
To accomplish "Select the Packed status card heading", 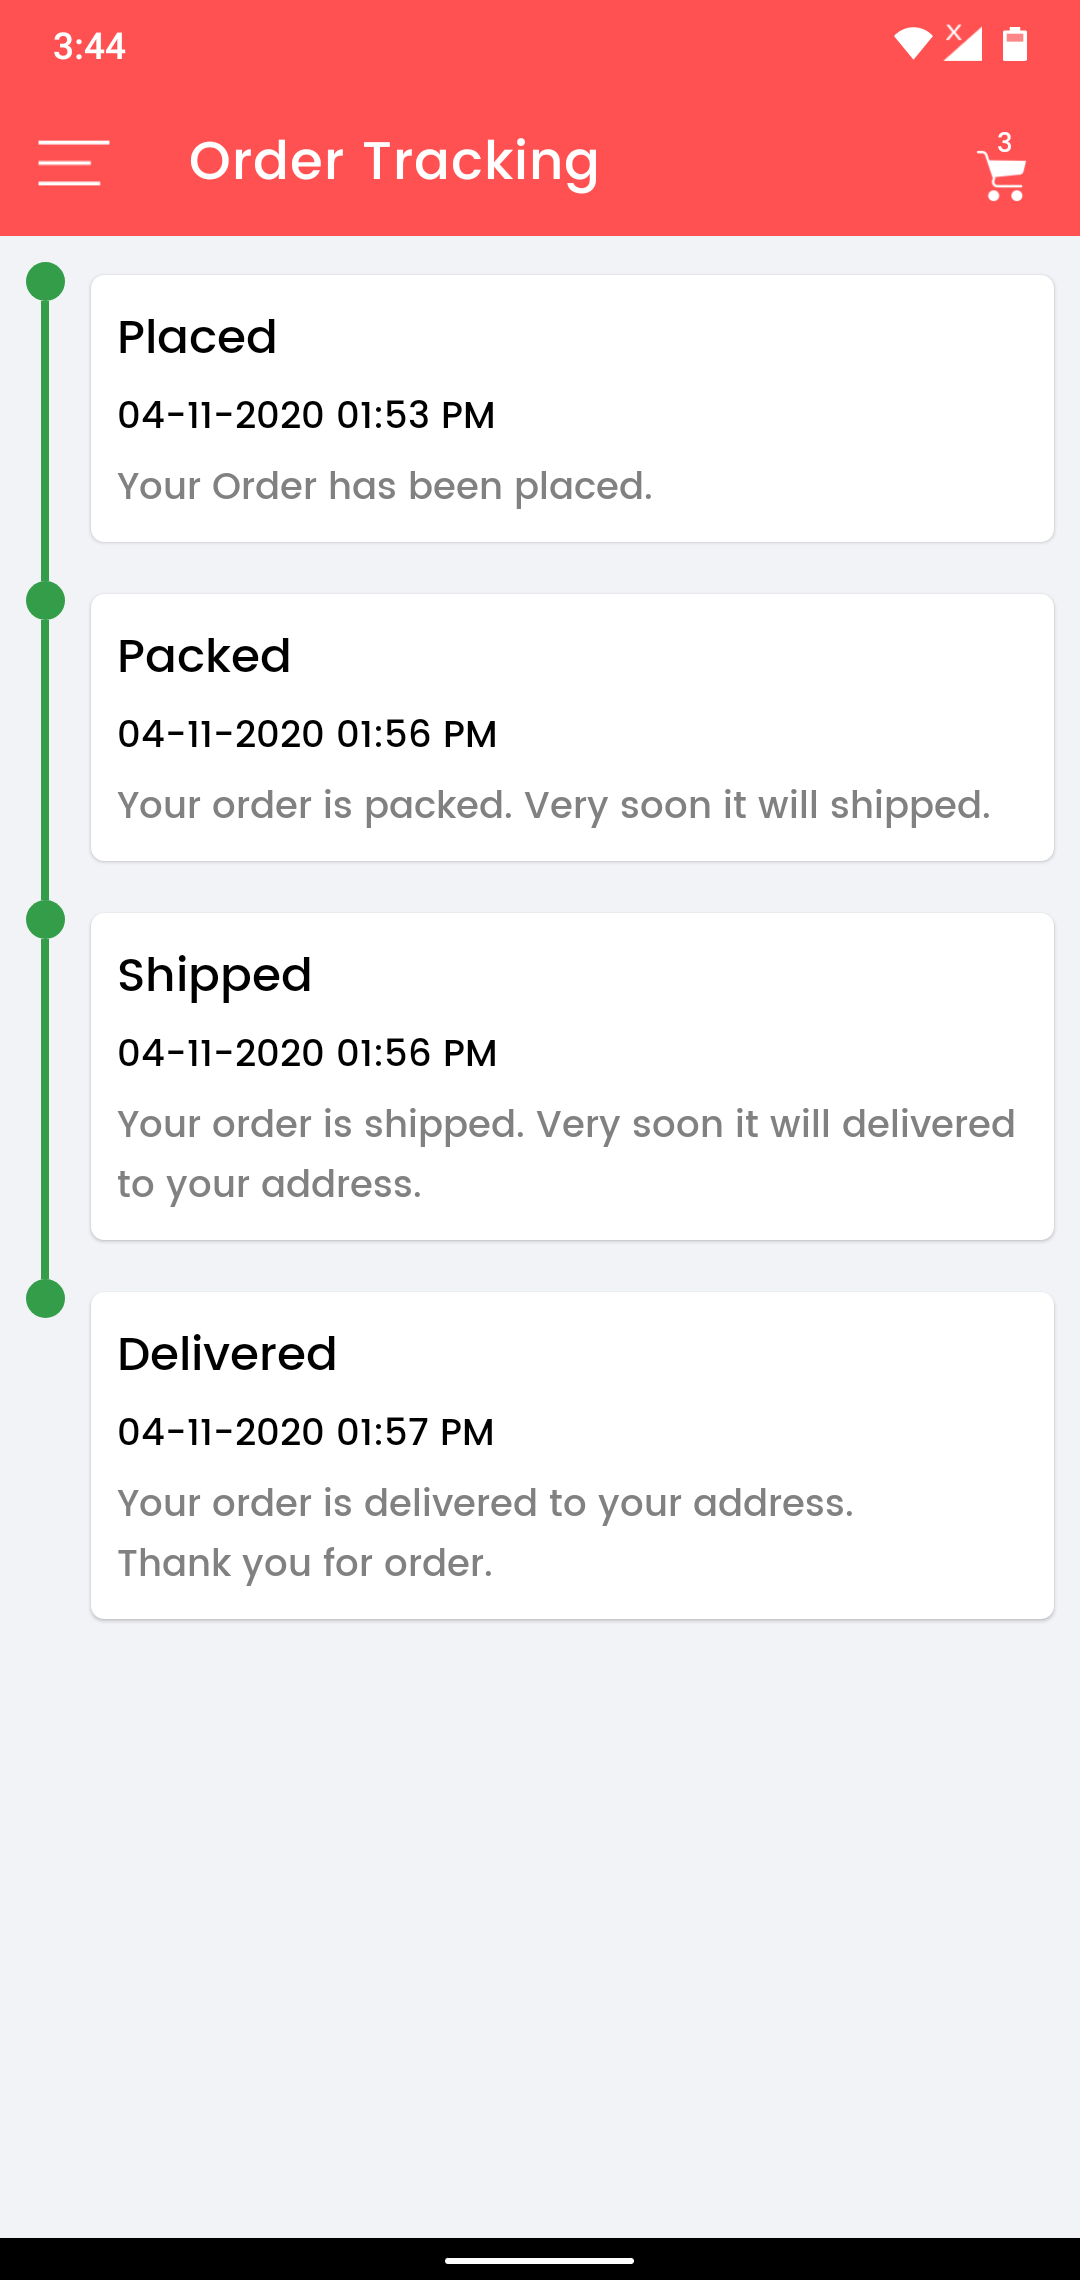I will (x=204, y=656).
